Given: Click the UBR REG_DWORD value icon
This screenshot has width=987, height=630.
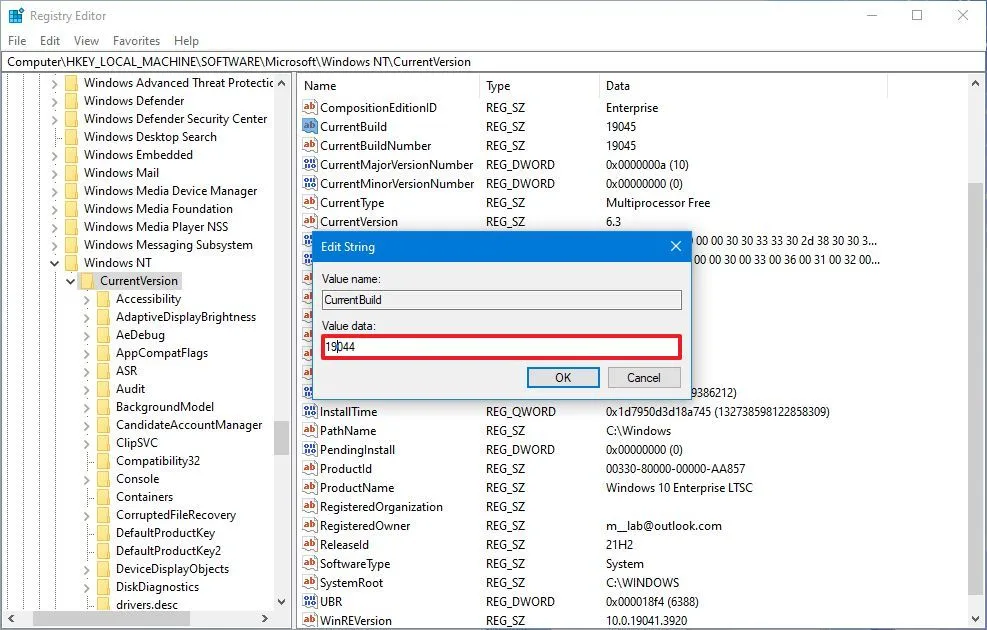Looking at the screenshot, I should (x=310, y=601).
